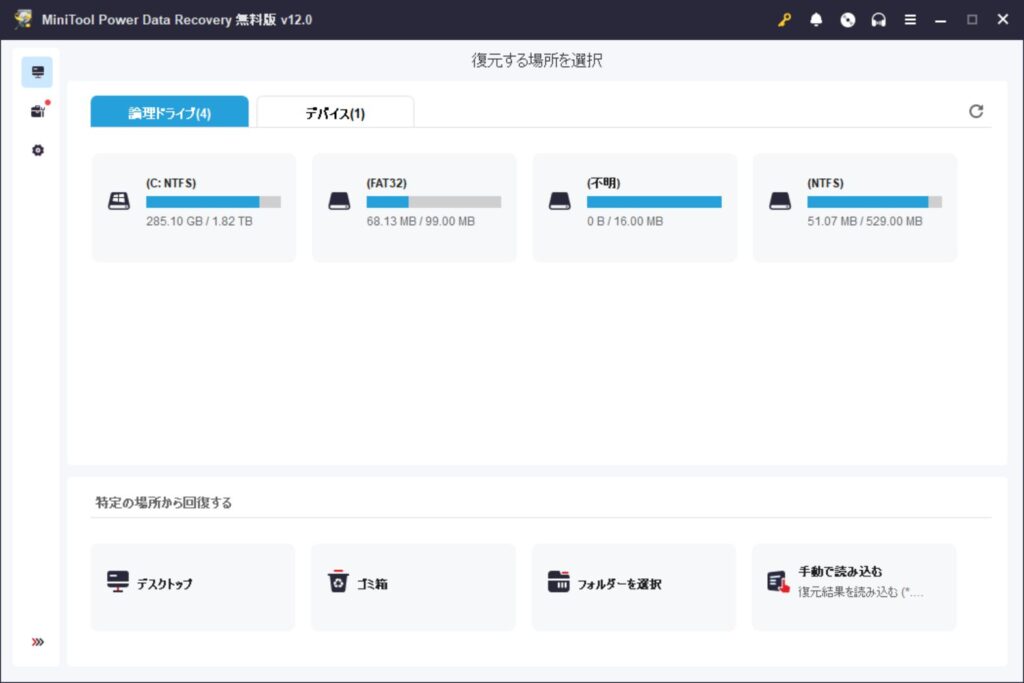Click the "285.10 GB / 1.82 TB" text
1024x683 pixels.
(199, 221)
